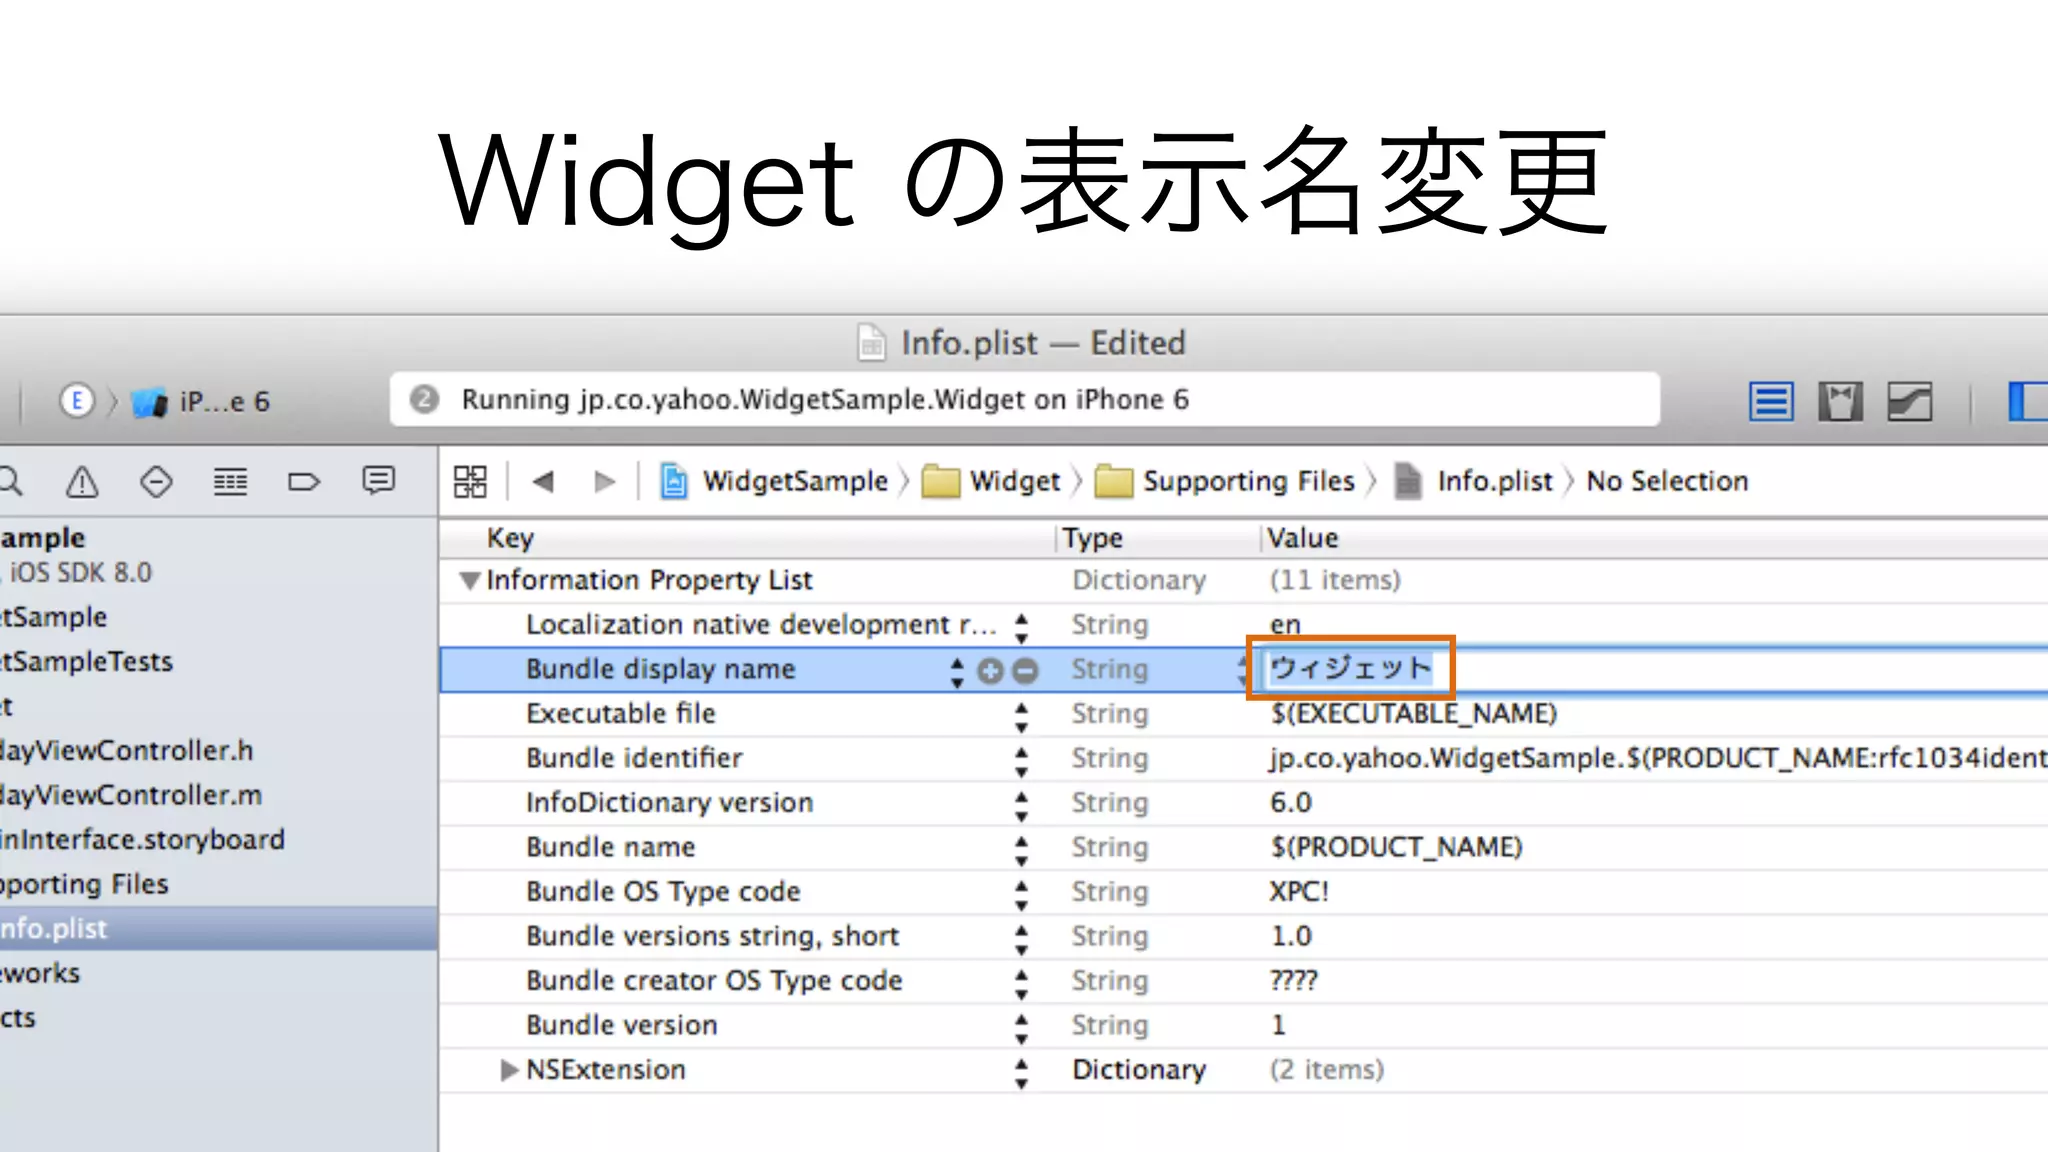Open the related items grid icon

pyautogui.click(x=470, y=481)
